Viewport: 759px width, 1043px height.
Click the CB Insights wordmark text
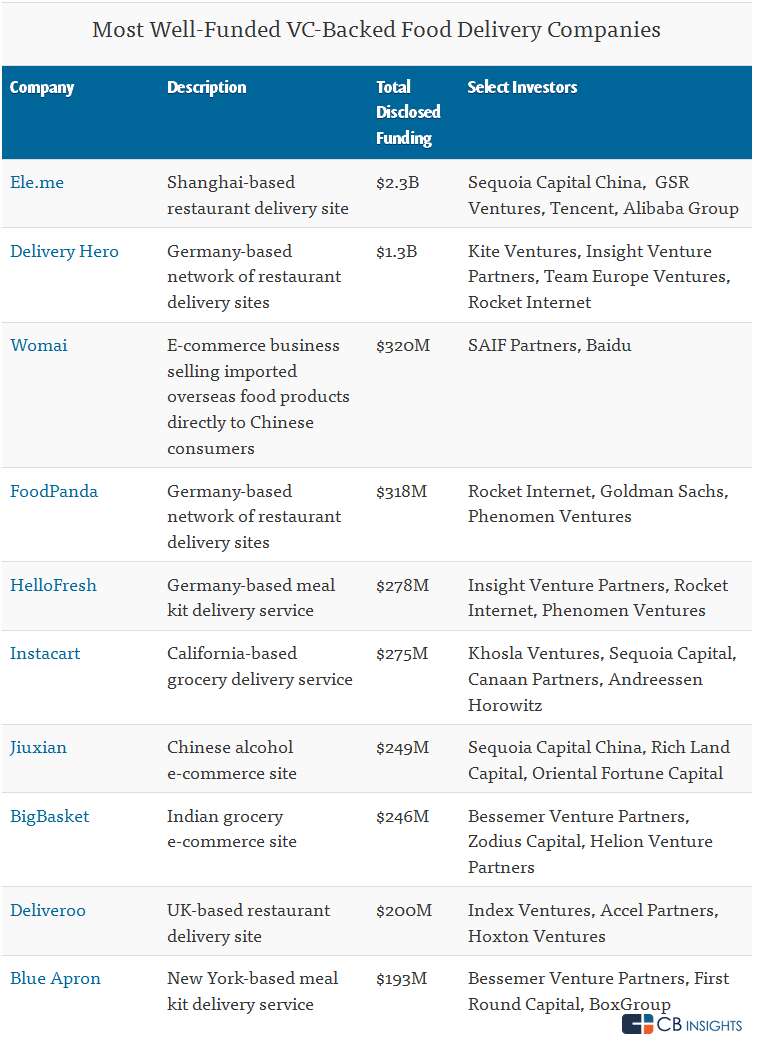pos(699,1025)
